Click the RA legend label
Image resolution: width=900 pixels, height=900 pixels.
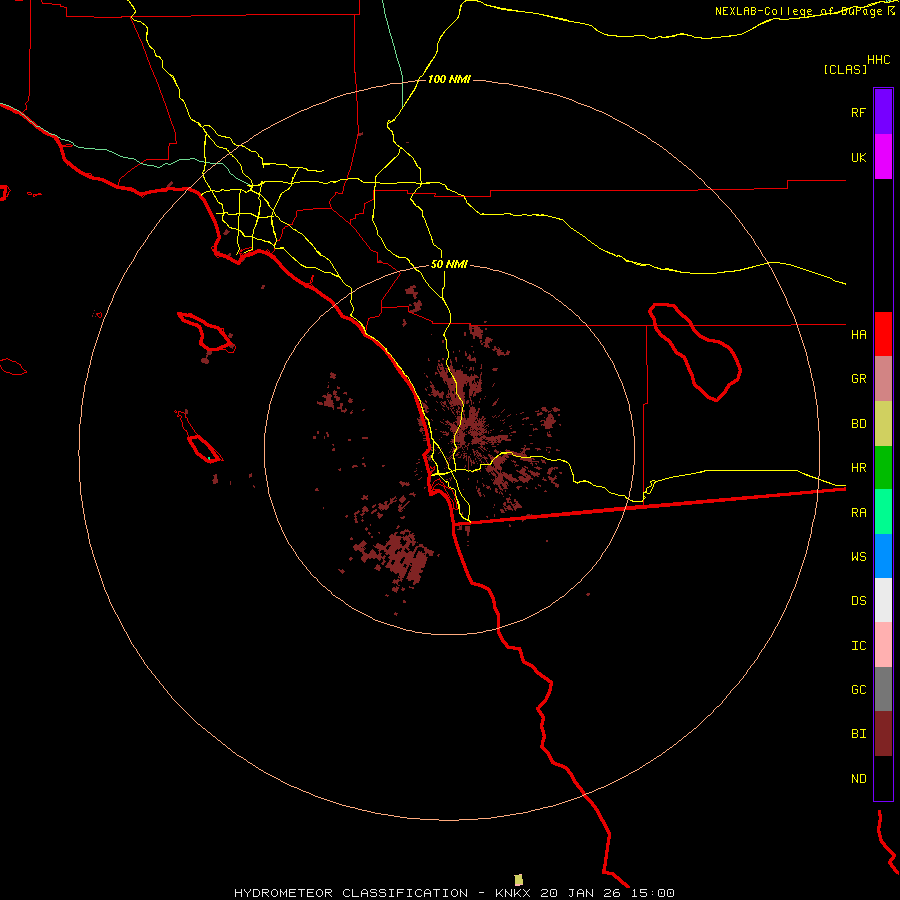[858, 513]
